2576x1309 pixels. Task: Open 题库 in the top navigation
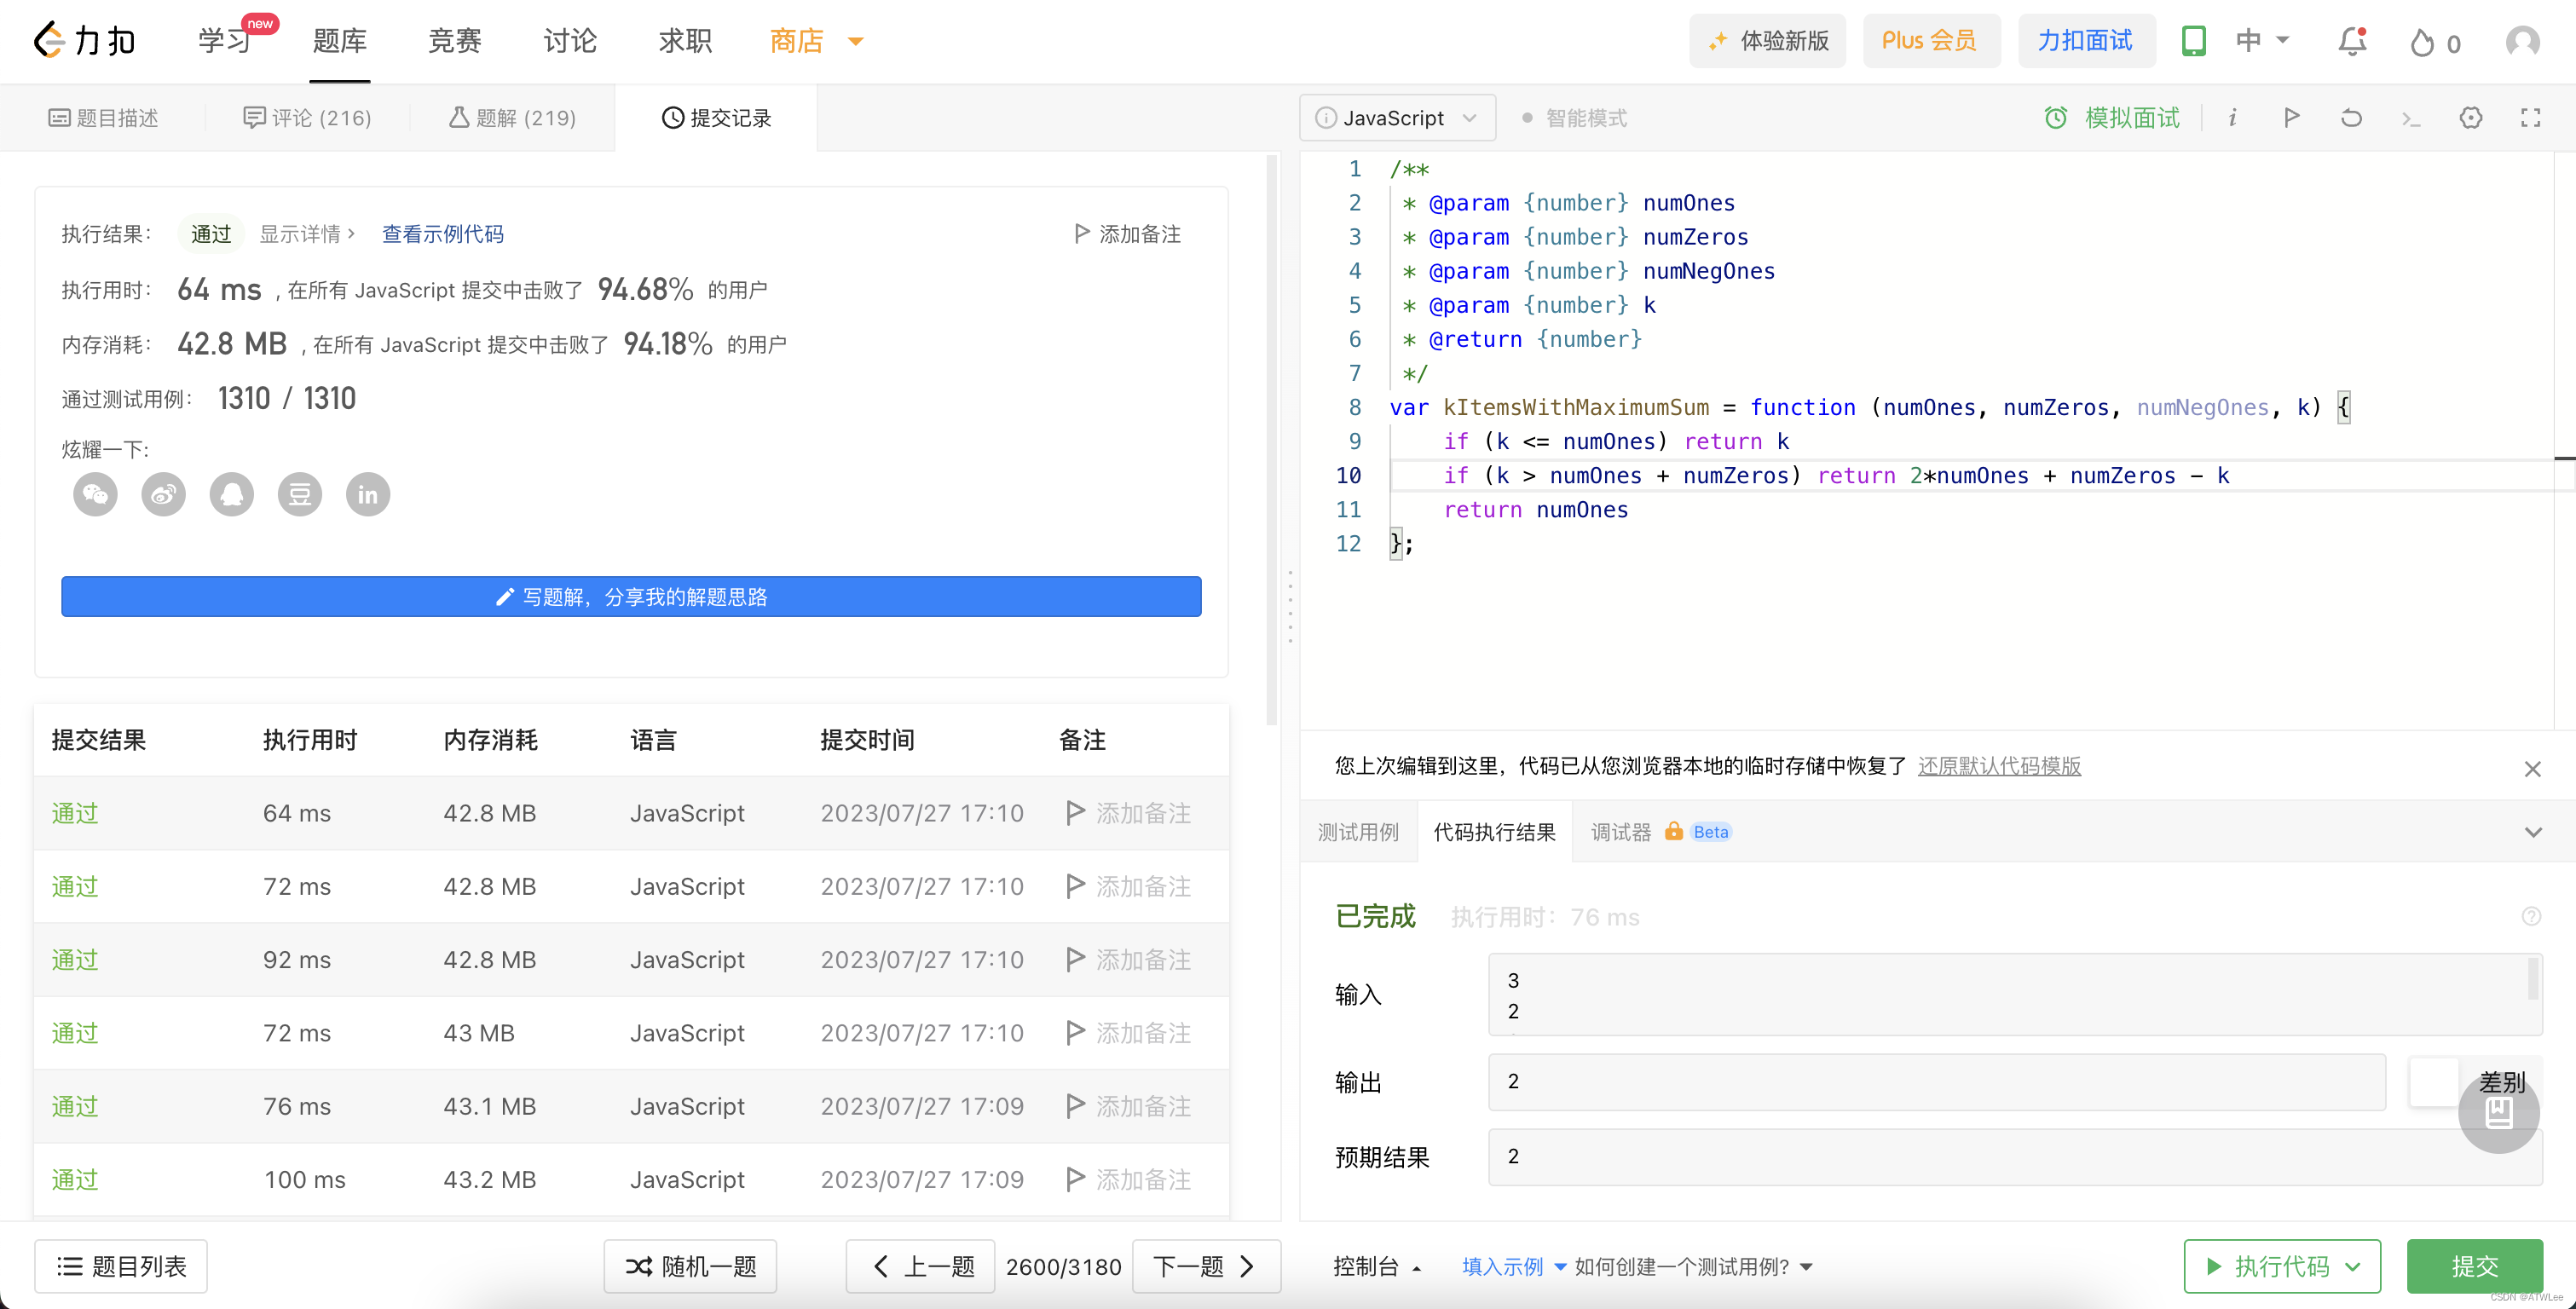click(x=339, y=41)
